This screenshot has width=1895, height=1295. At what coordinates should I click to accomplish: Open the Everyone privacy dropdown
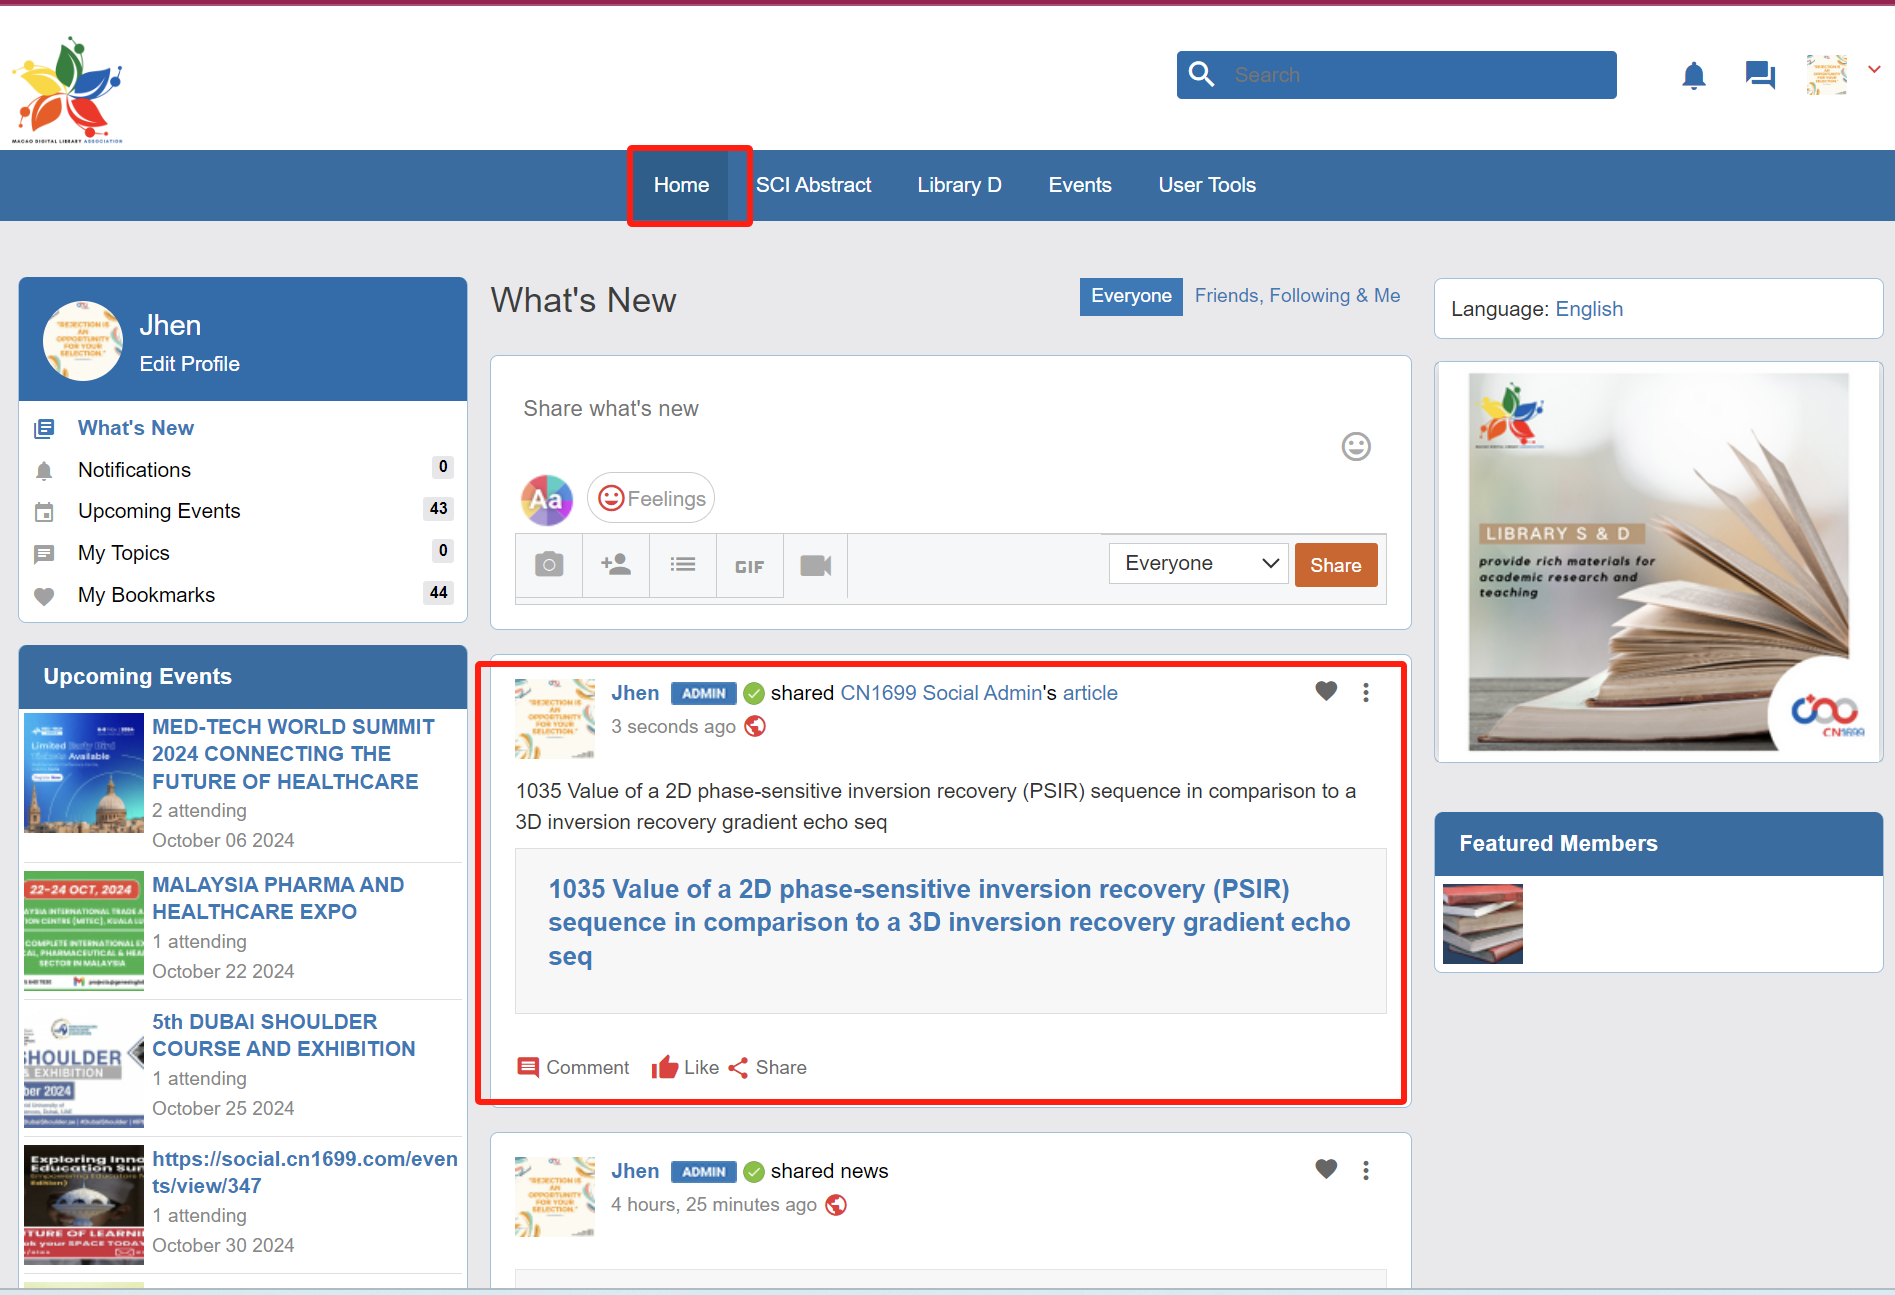1198,564
